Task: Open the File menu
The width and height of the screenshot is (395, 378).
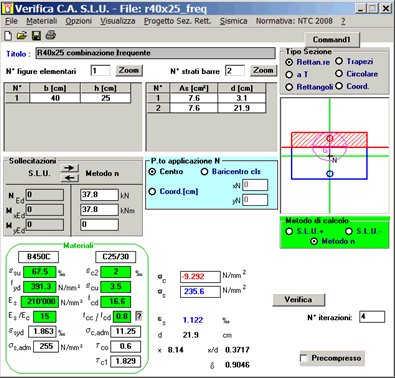Action: tap(11, 21)
